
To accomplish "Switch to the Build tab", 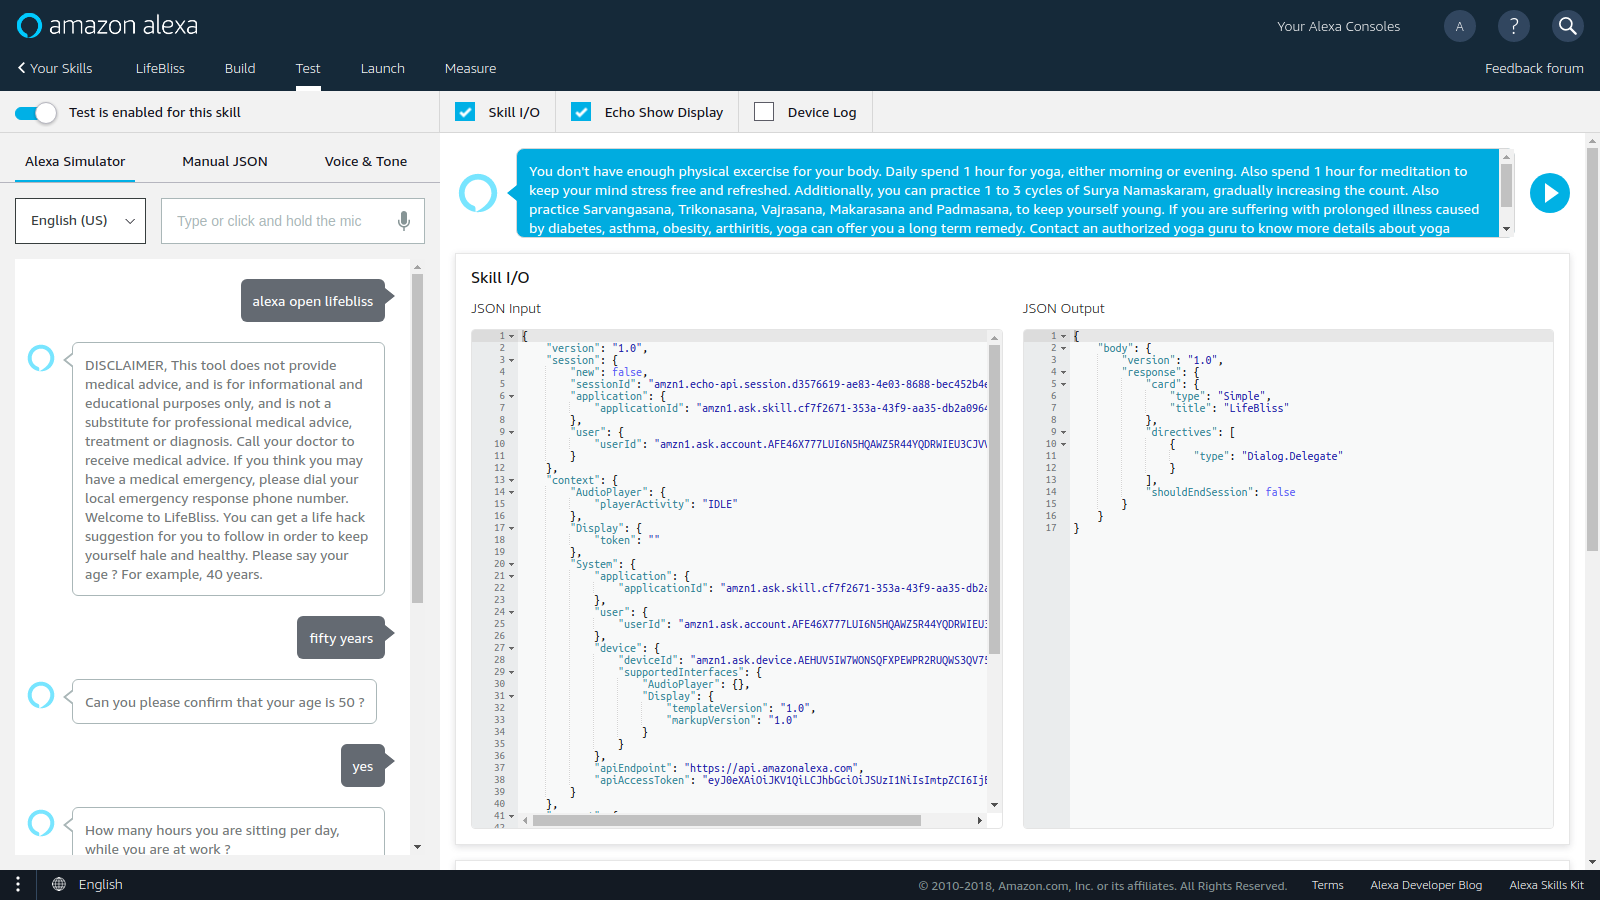I will pyautogui.click(x=240, y=68).
